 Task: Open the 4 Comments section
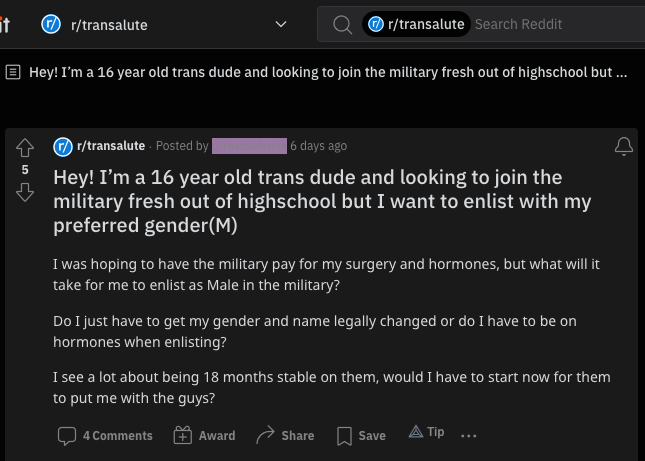[x=105, y=436]
